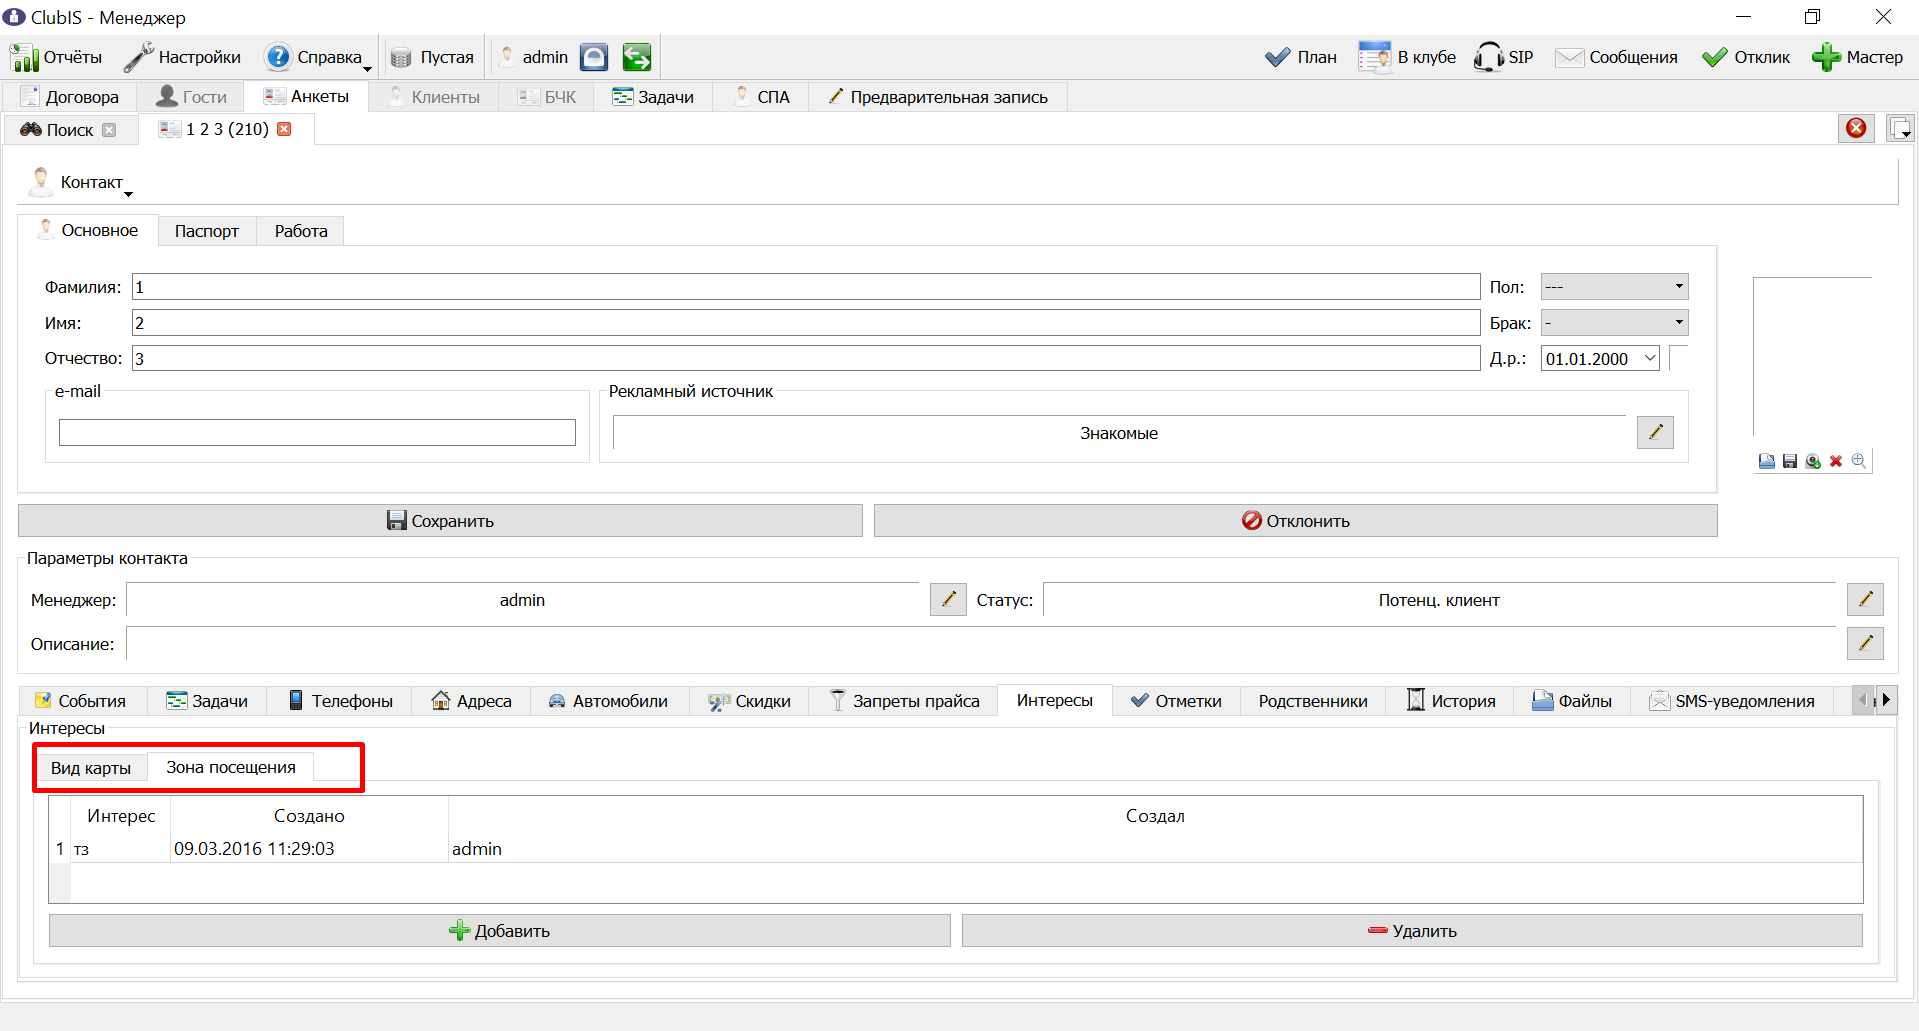Launch the Мастер wizard

coord(1857,57)
